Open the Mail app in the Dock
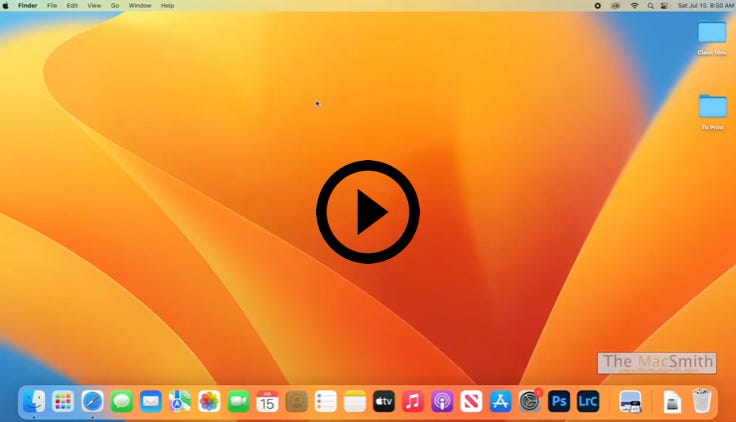 pyautogui.click(x=151, y=401)
